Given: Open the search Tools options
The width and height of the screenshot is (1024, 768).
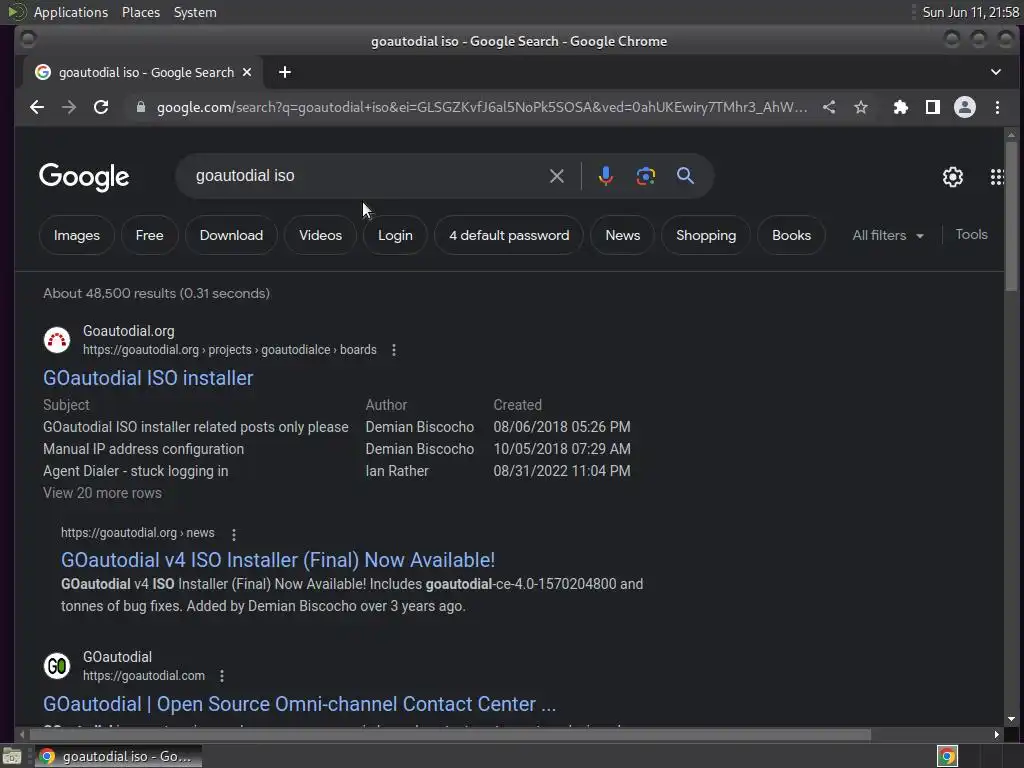Looking at the screenshot, I should click(971, 234).
